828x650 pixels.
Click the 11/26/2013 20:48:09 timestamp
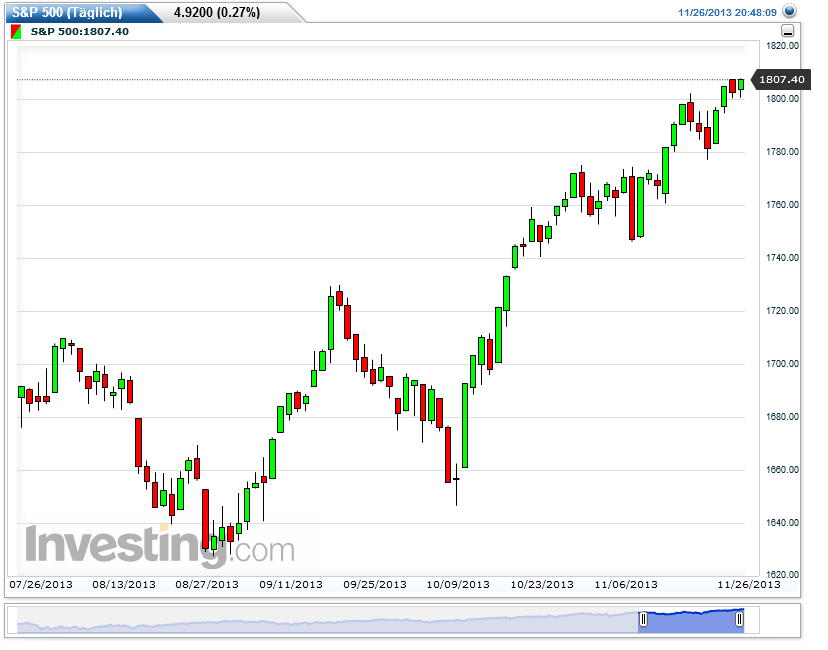coord(727,13)
